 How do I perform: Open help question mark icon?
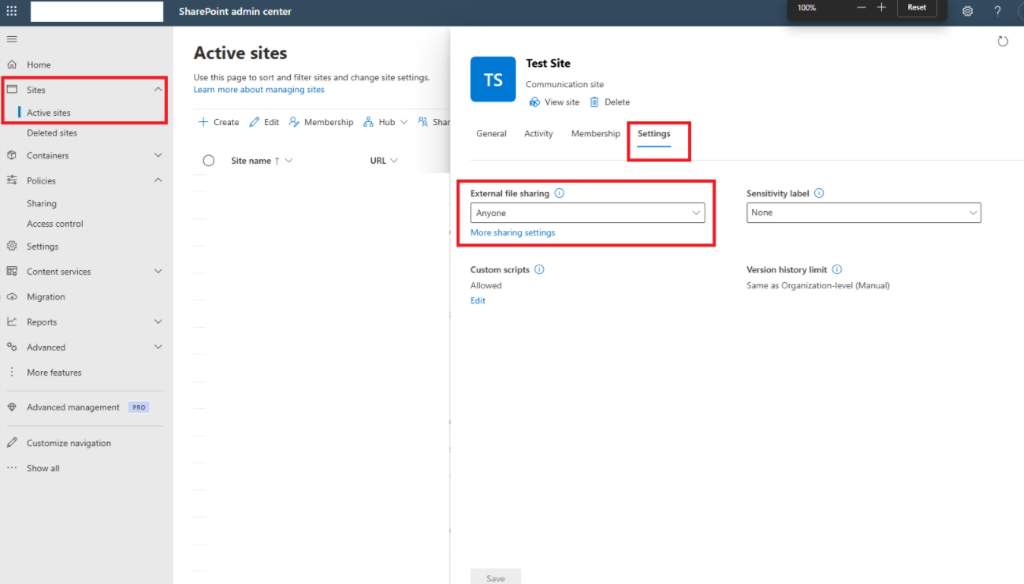(x=997, y=11)
